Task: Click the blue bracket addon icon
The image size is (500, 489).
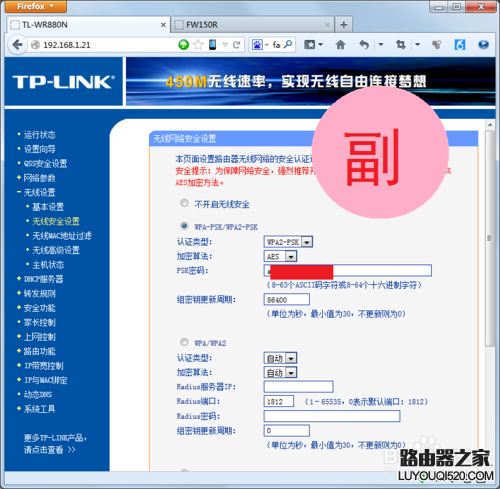Action: pos(460,45)
